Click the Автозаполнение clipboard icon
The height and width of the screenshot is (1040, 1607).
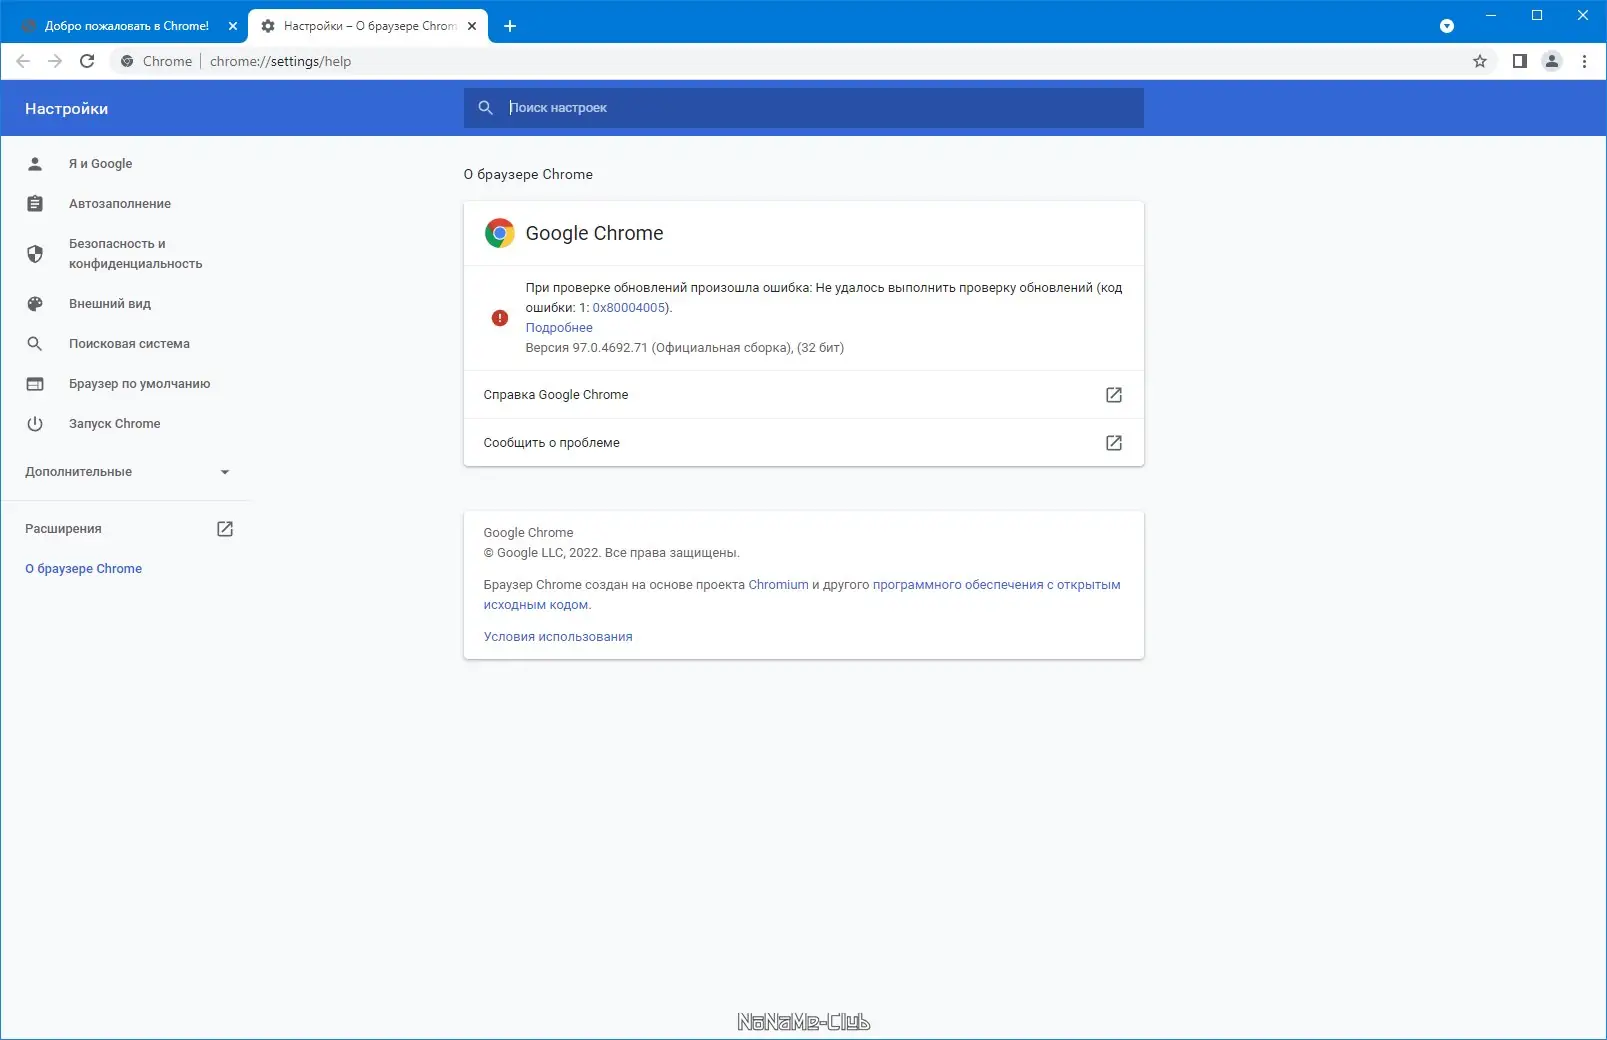[36, 203]
